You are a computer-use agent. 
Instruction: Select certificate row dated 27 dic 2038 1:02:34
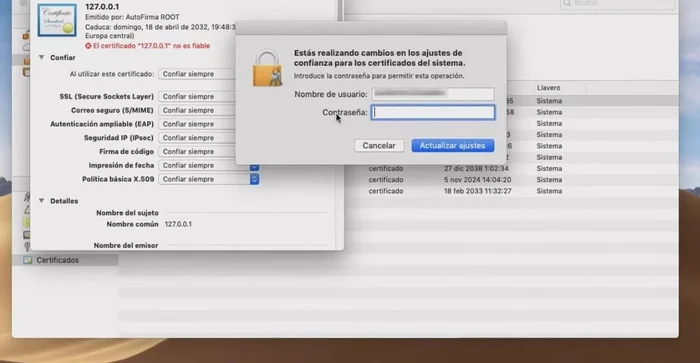(x=512, y=168)
